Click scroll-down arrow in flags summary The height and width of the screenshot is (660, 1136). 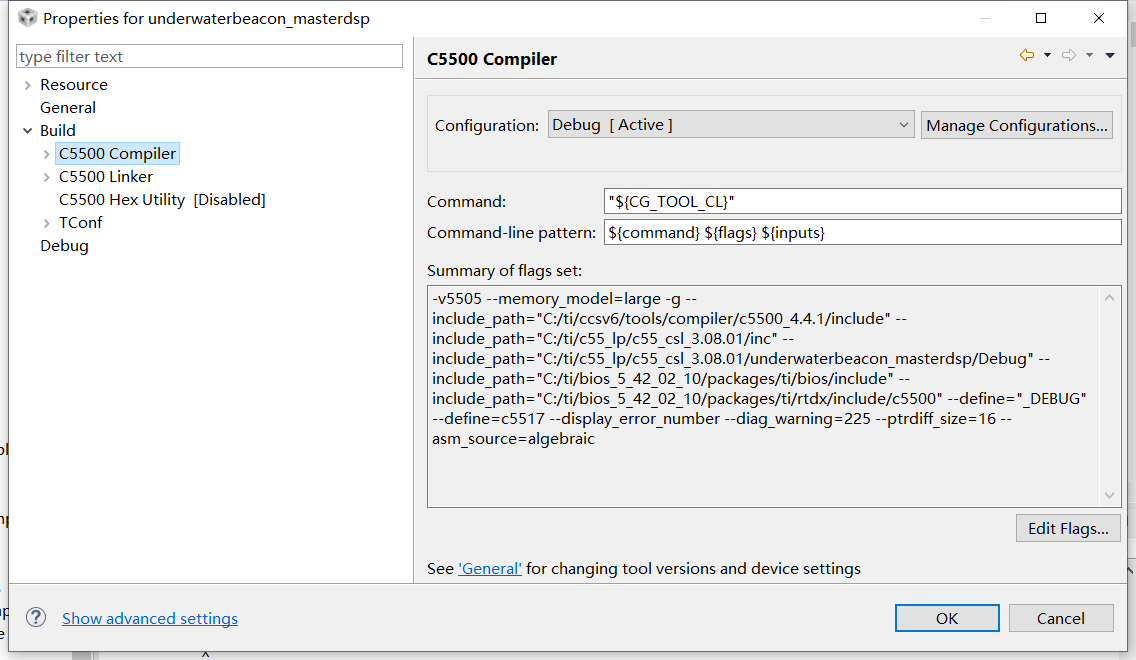pyautogui.click(x=1110, y=495)
